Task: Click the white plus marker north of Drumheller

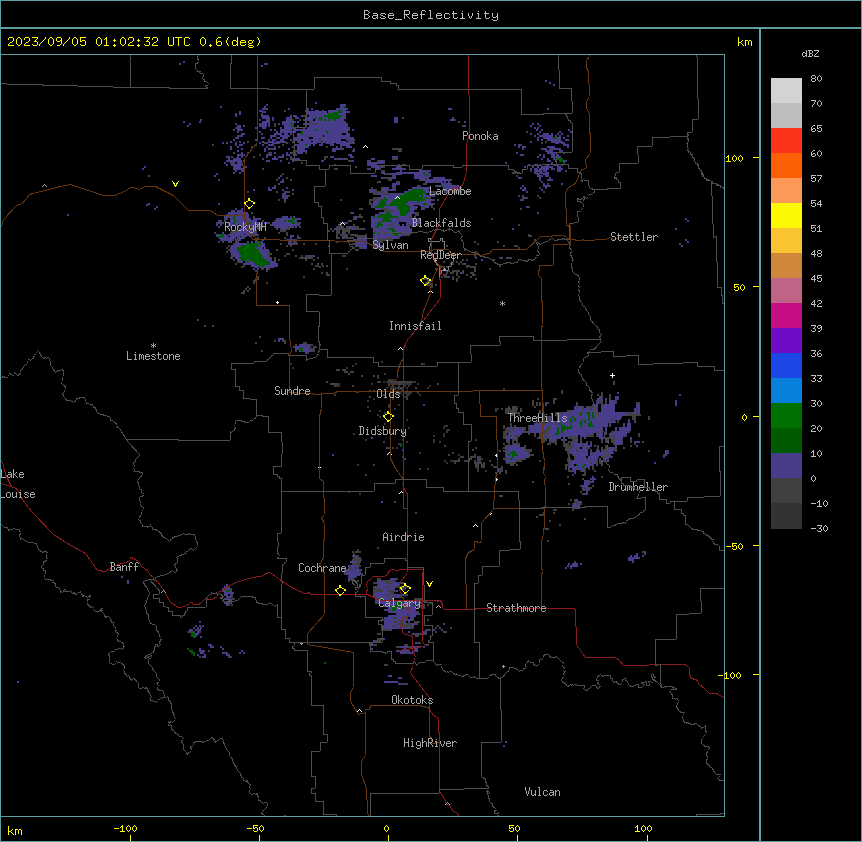Action: [x=612, y=375]
